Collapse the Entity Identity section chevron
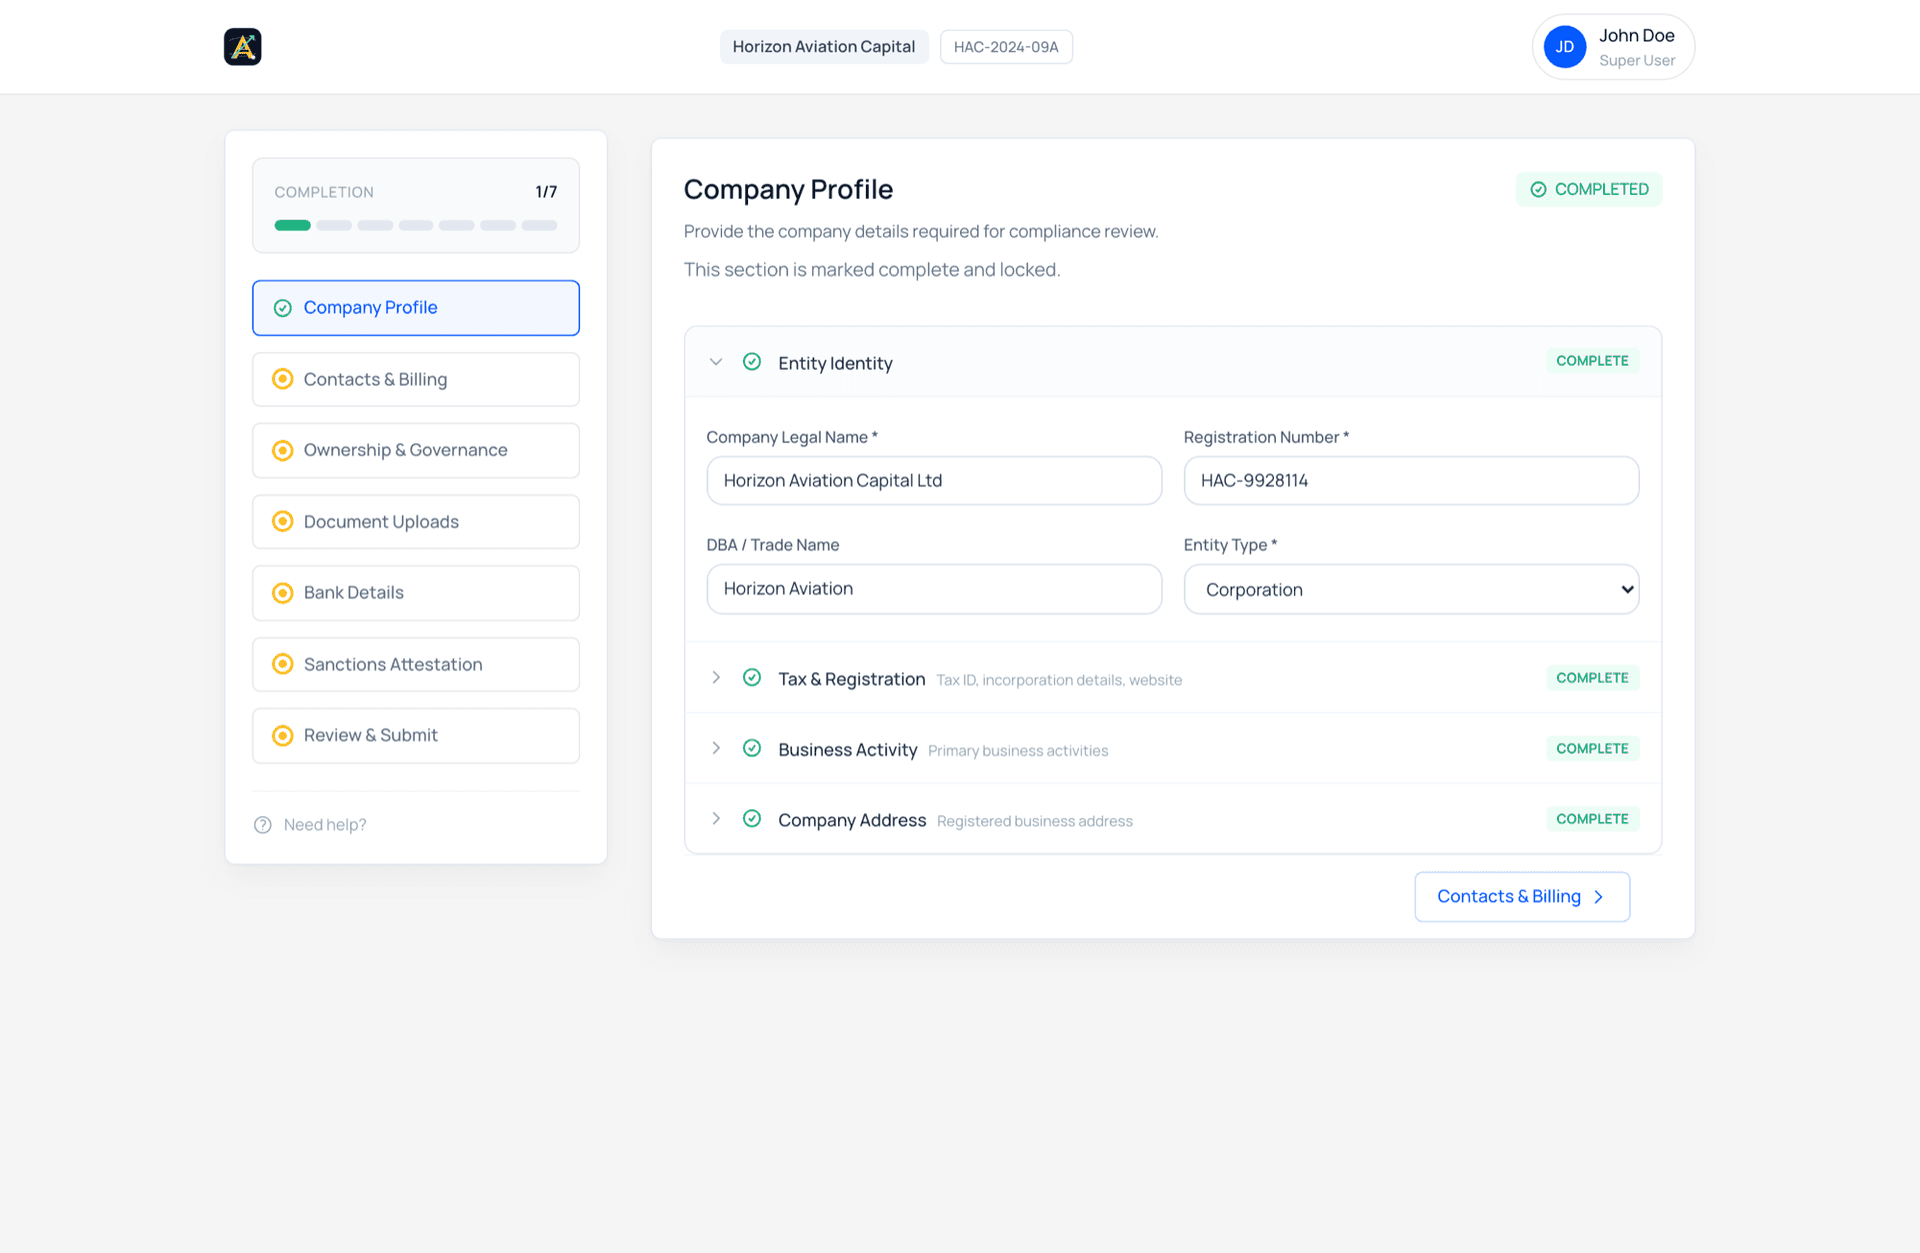The width and height of the screenshot is (1920, 1253). (x=716, y=362)
